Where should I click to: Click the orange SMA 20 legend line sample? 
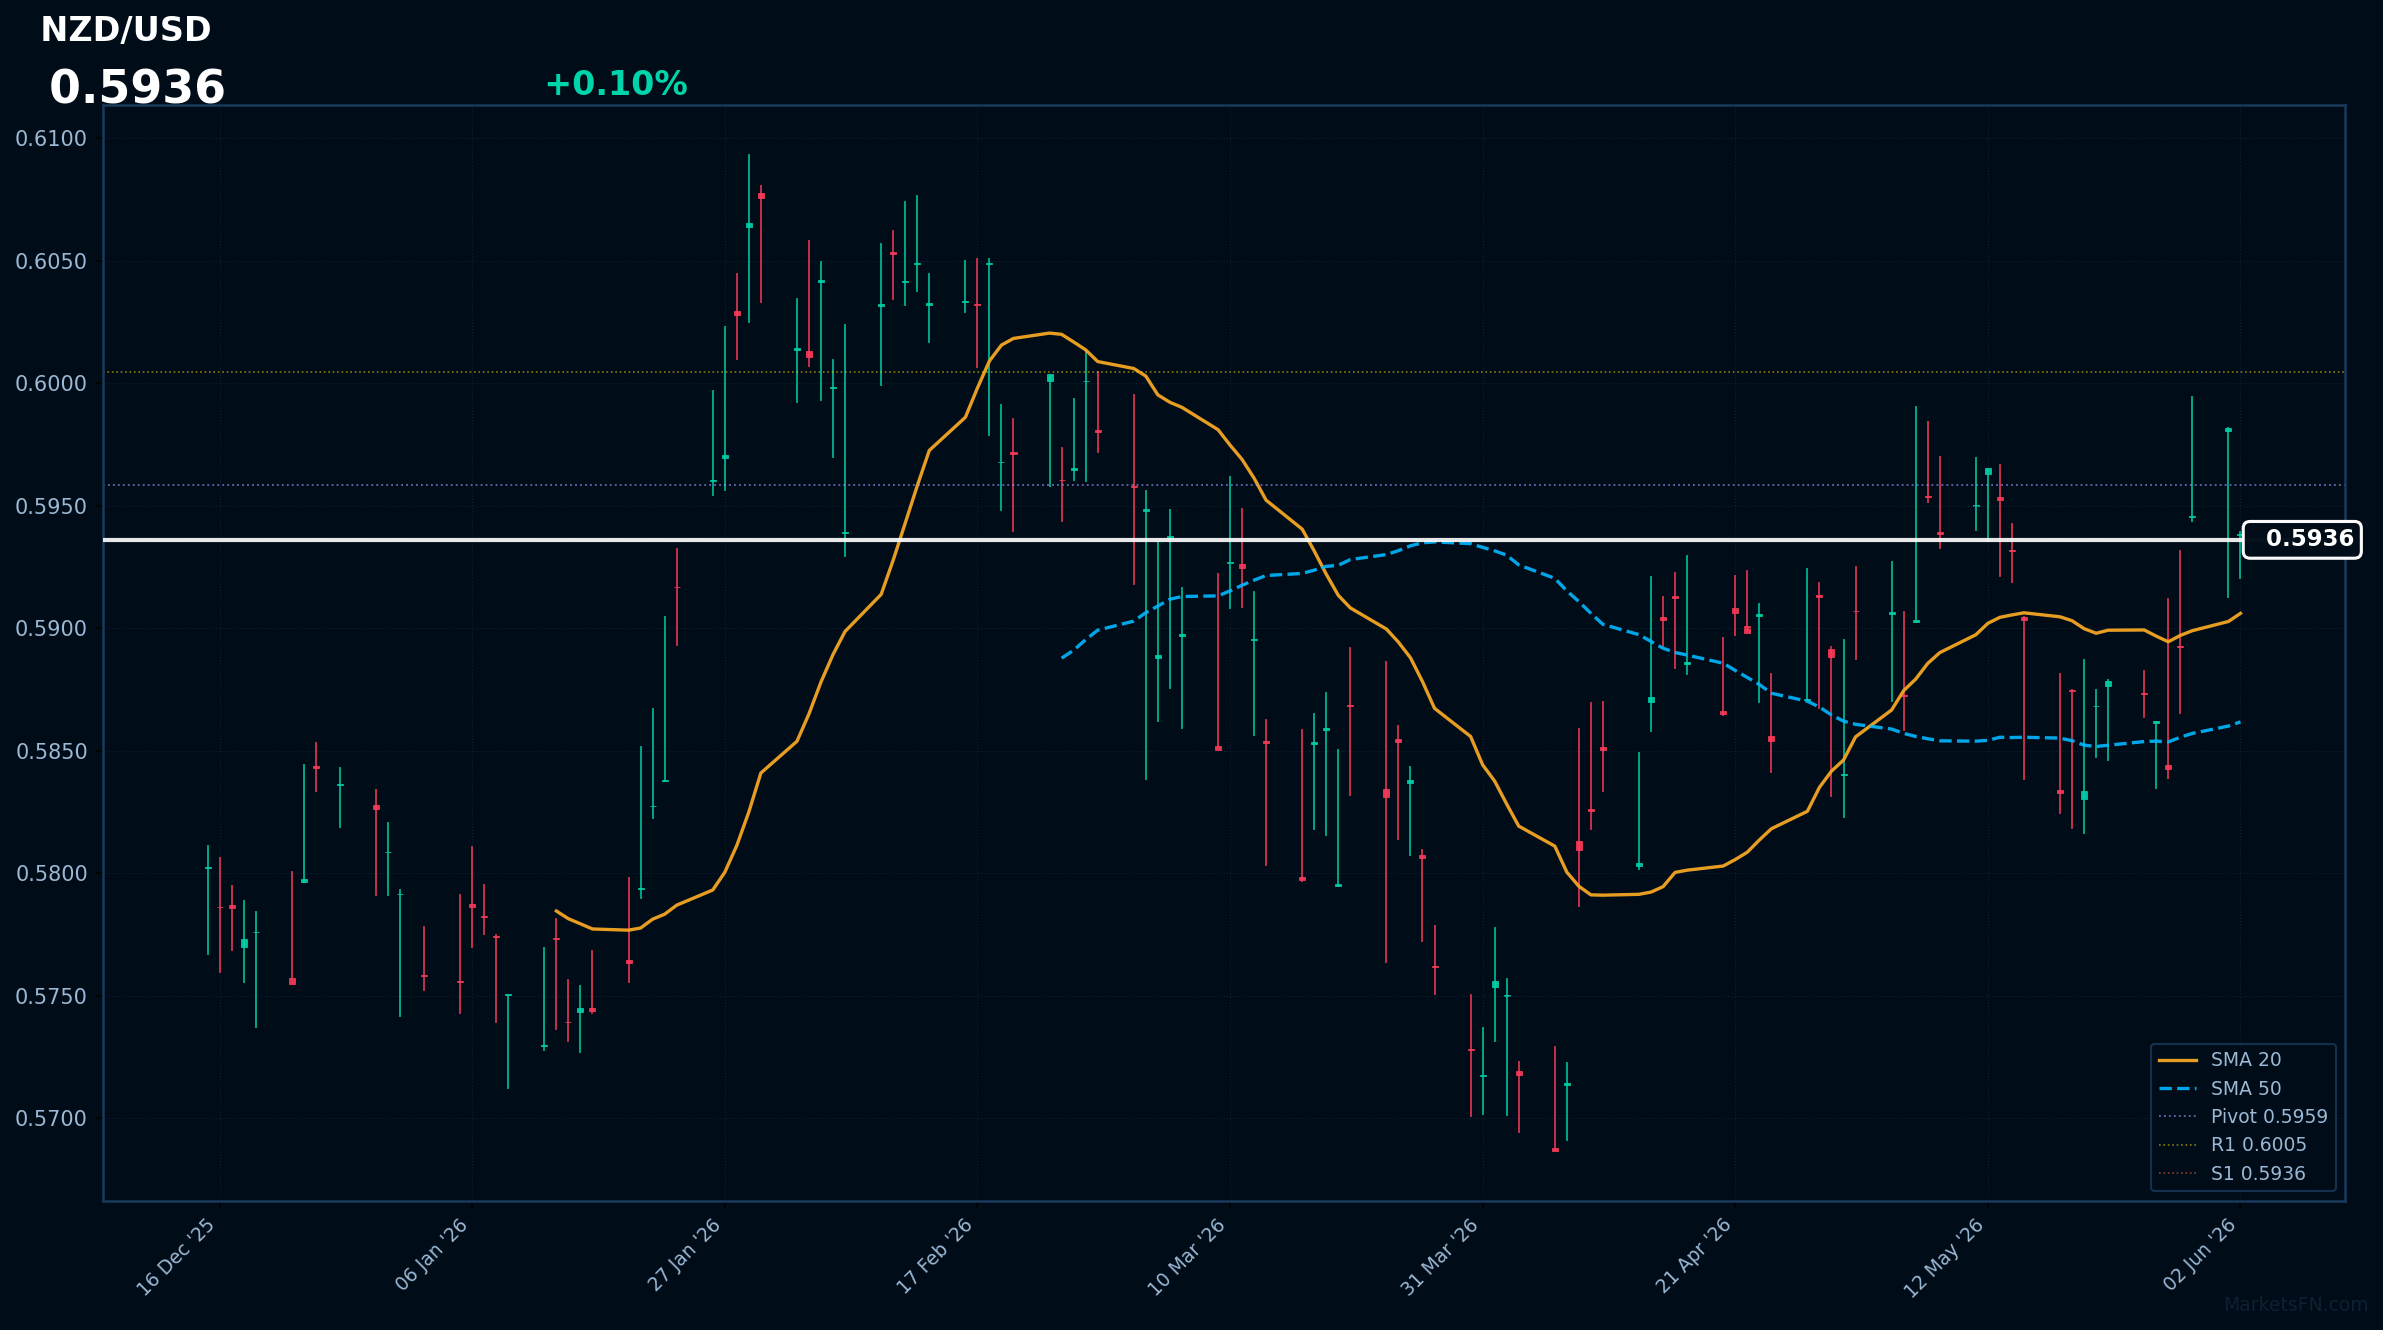click(x=2178, y=1060)
